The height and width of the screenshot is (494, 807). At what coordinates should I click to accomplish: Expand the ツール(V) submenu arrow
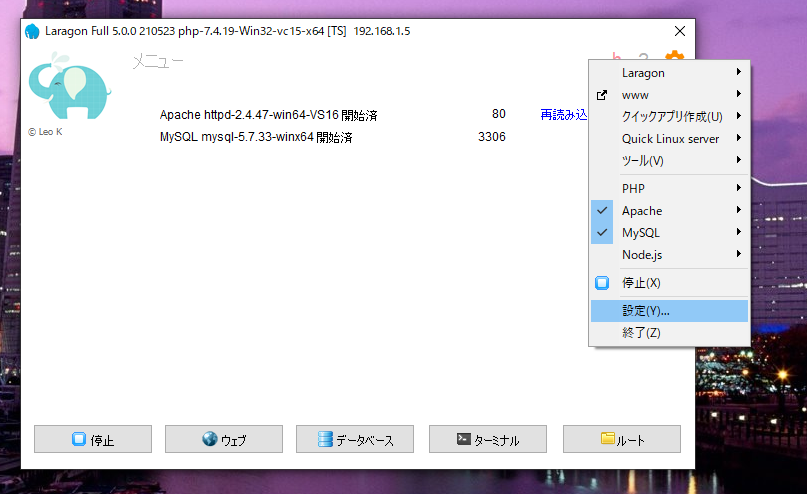[x=739, y=160]
